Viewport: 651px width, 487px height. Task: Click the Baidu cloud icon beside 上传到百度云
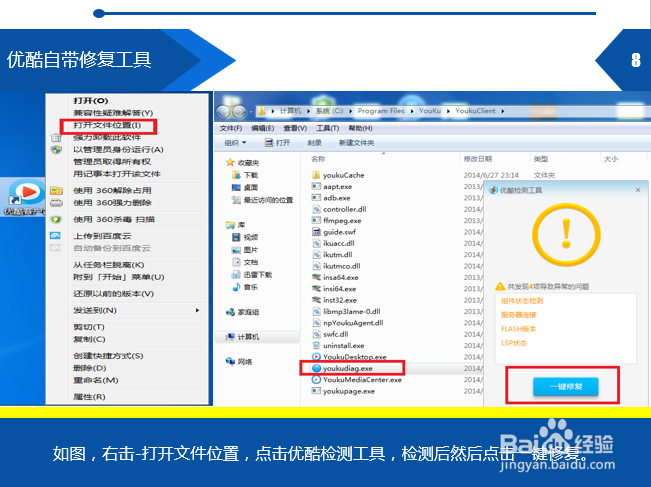(x=56, y=235)
